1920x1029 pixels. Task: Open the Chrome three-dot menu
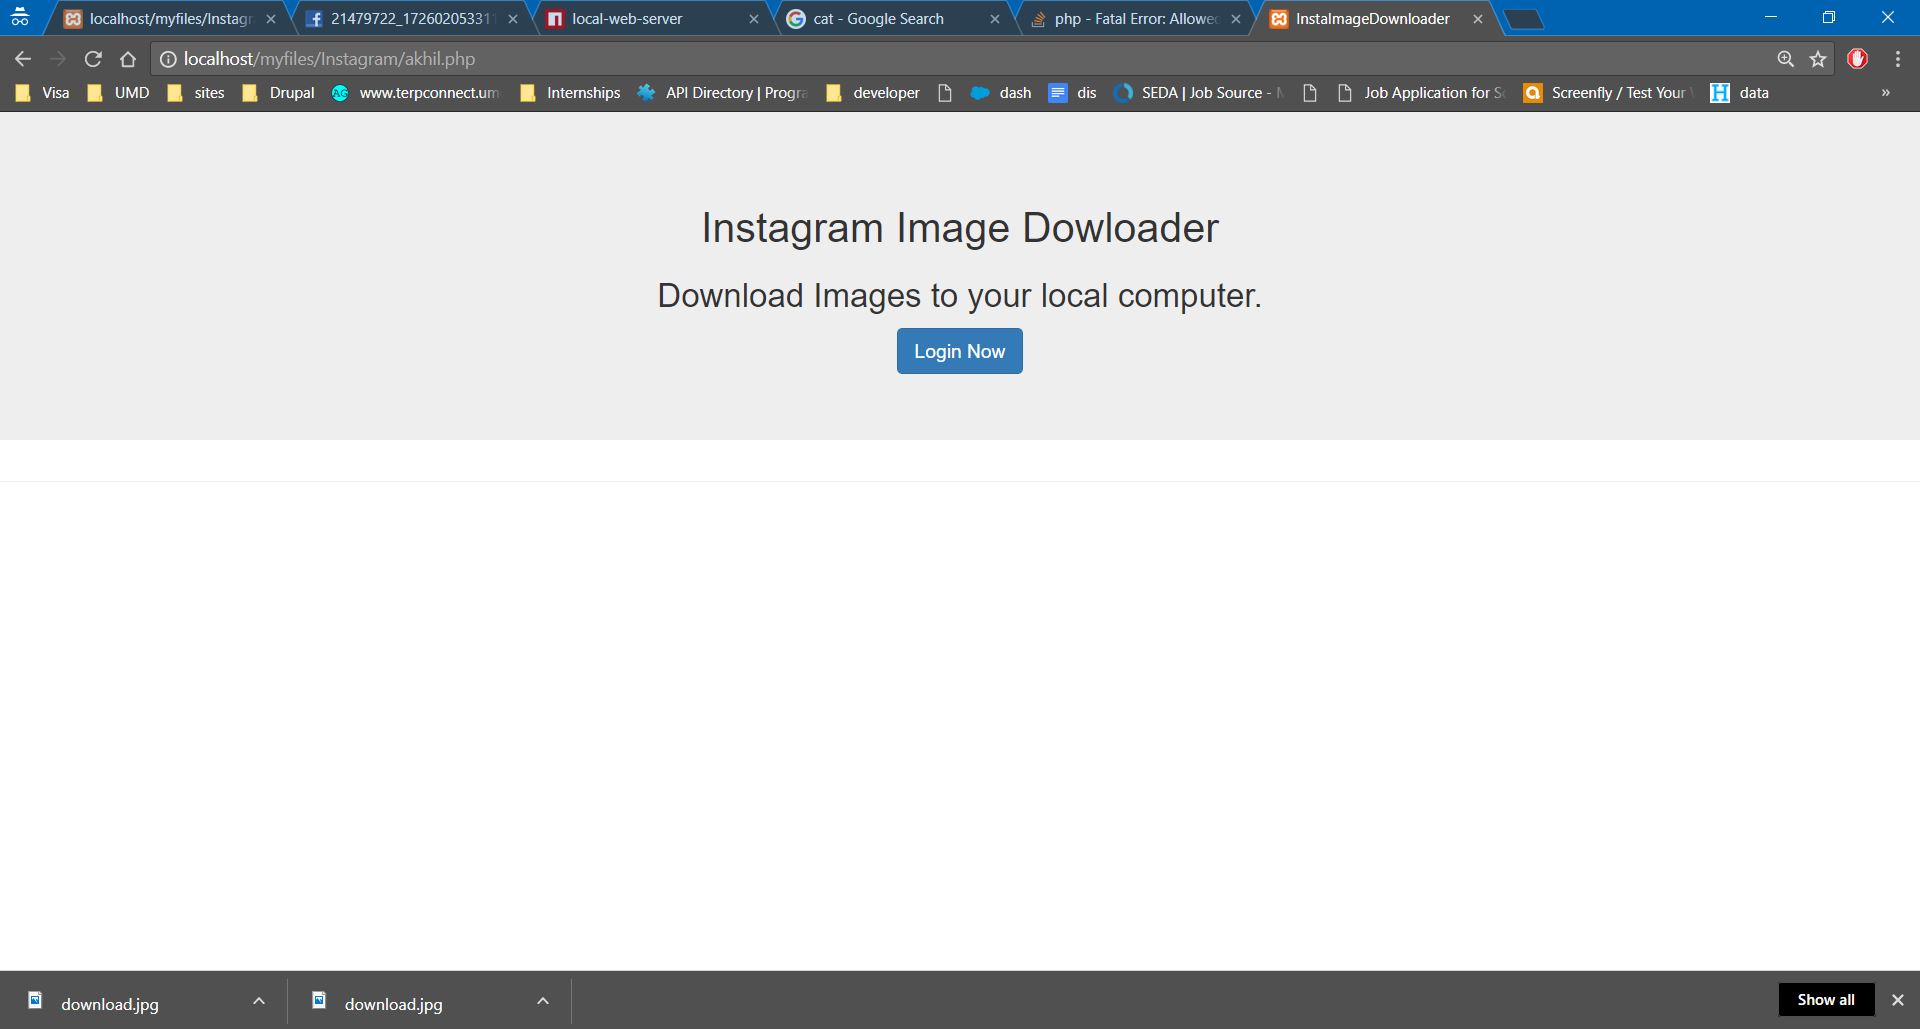(1897, 59)
